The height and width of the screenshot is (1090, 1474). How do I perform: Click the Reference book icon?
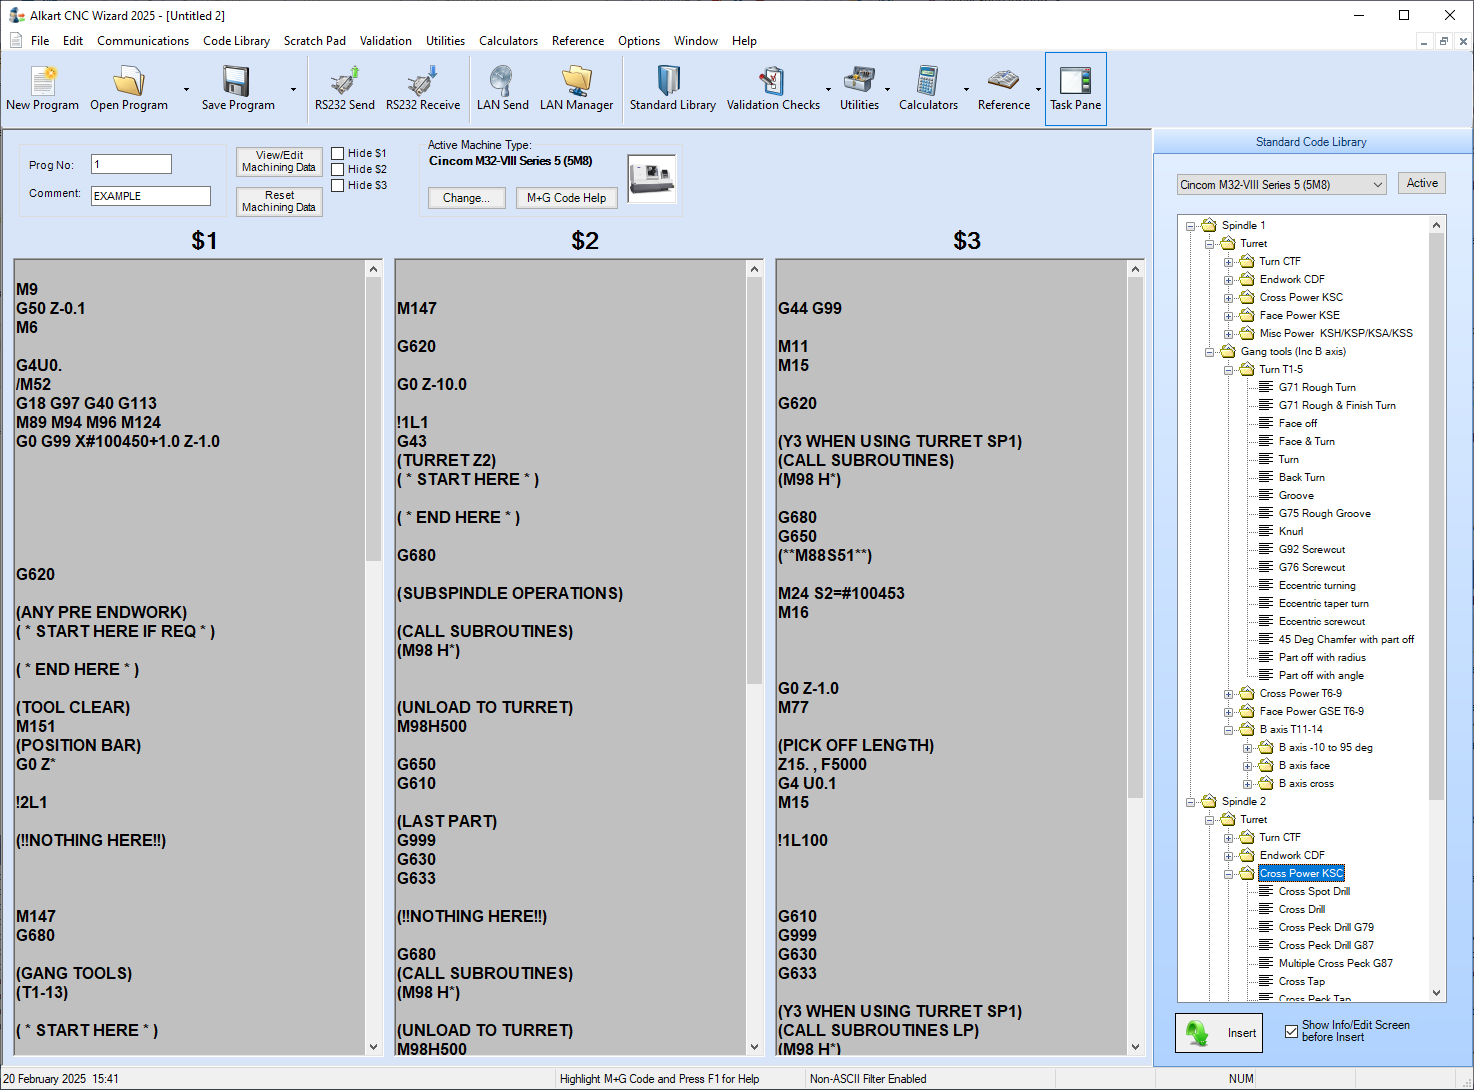coord(1003,80)
